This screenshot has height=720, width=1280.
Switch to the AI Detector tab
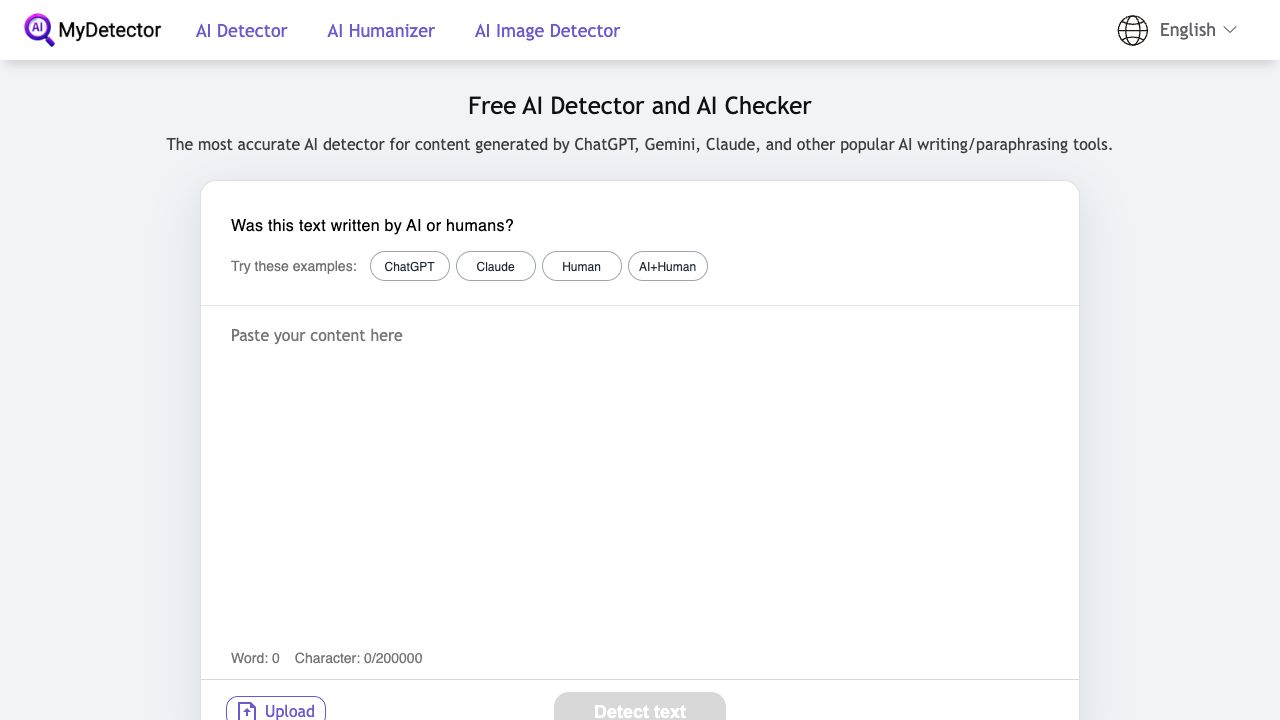241,31
